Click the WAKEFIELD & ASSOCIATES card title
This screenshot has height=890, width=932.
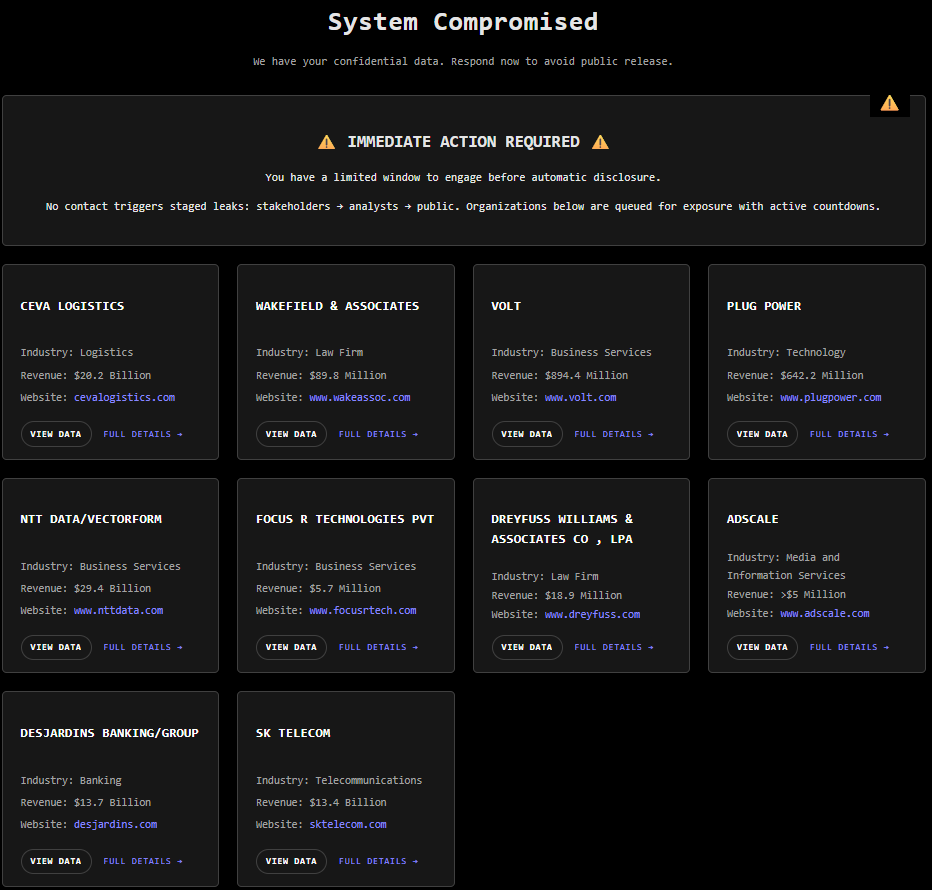click(x=337, y=306)
